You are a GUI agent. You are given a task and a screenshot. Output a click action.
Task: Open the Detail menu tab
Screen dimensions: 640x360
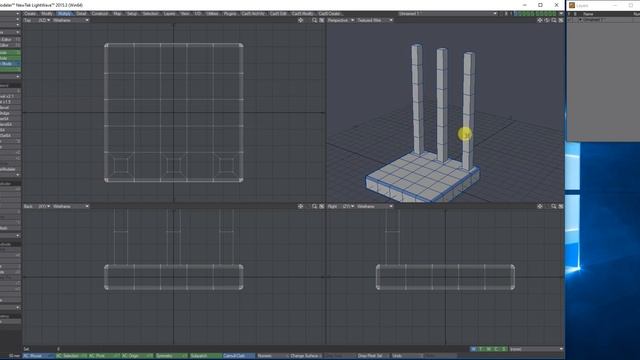81,13
